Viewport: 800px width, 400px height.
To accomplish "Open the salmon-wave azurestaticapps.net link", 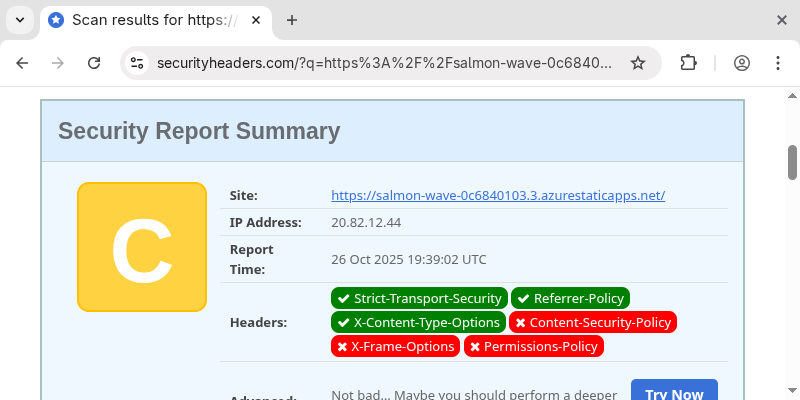I will (x=498, y=195).
